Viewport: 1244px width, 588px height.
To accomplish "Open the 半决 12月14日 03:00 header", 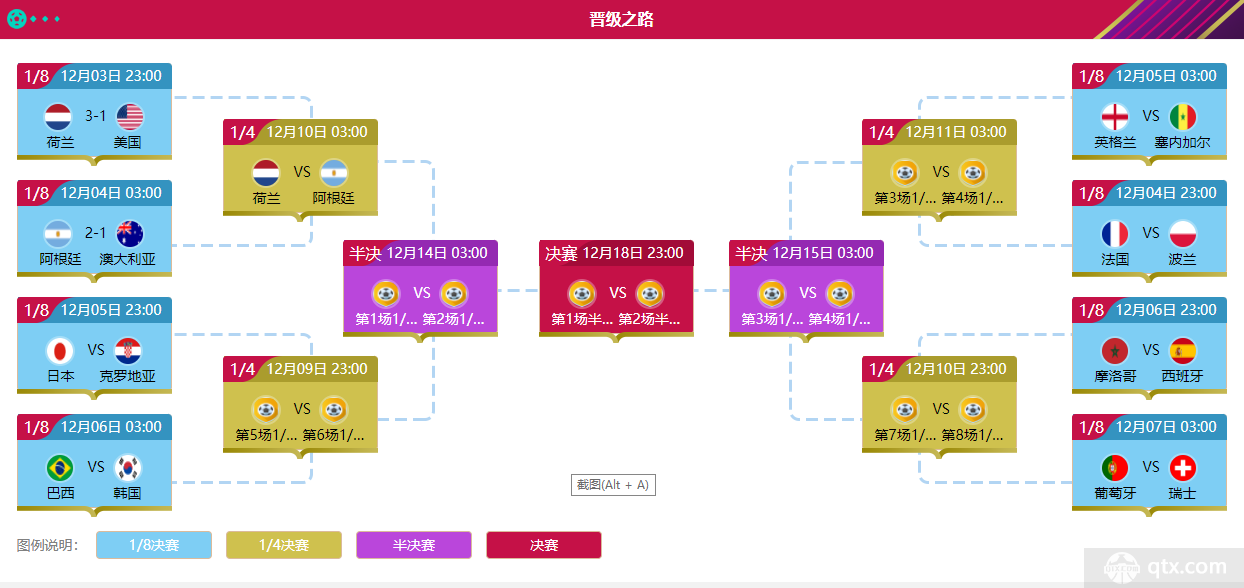I will (420, 253).
